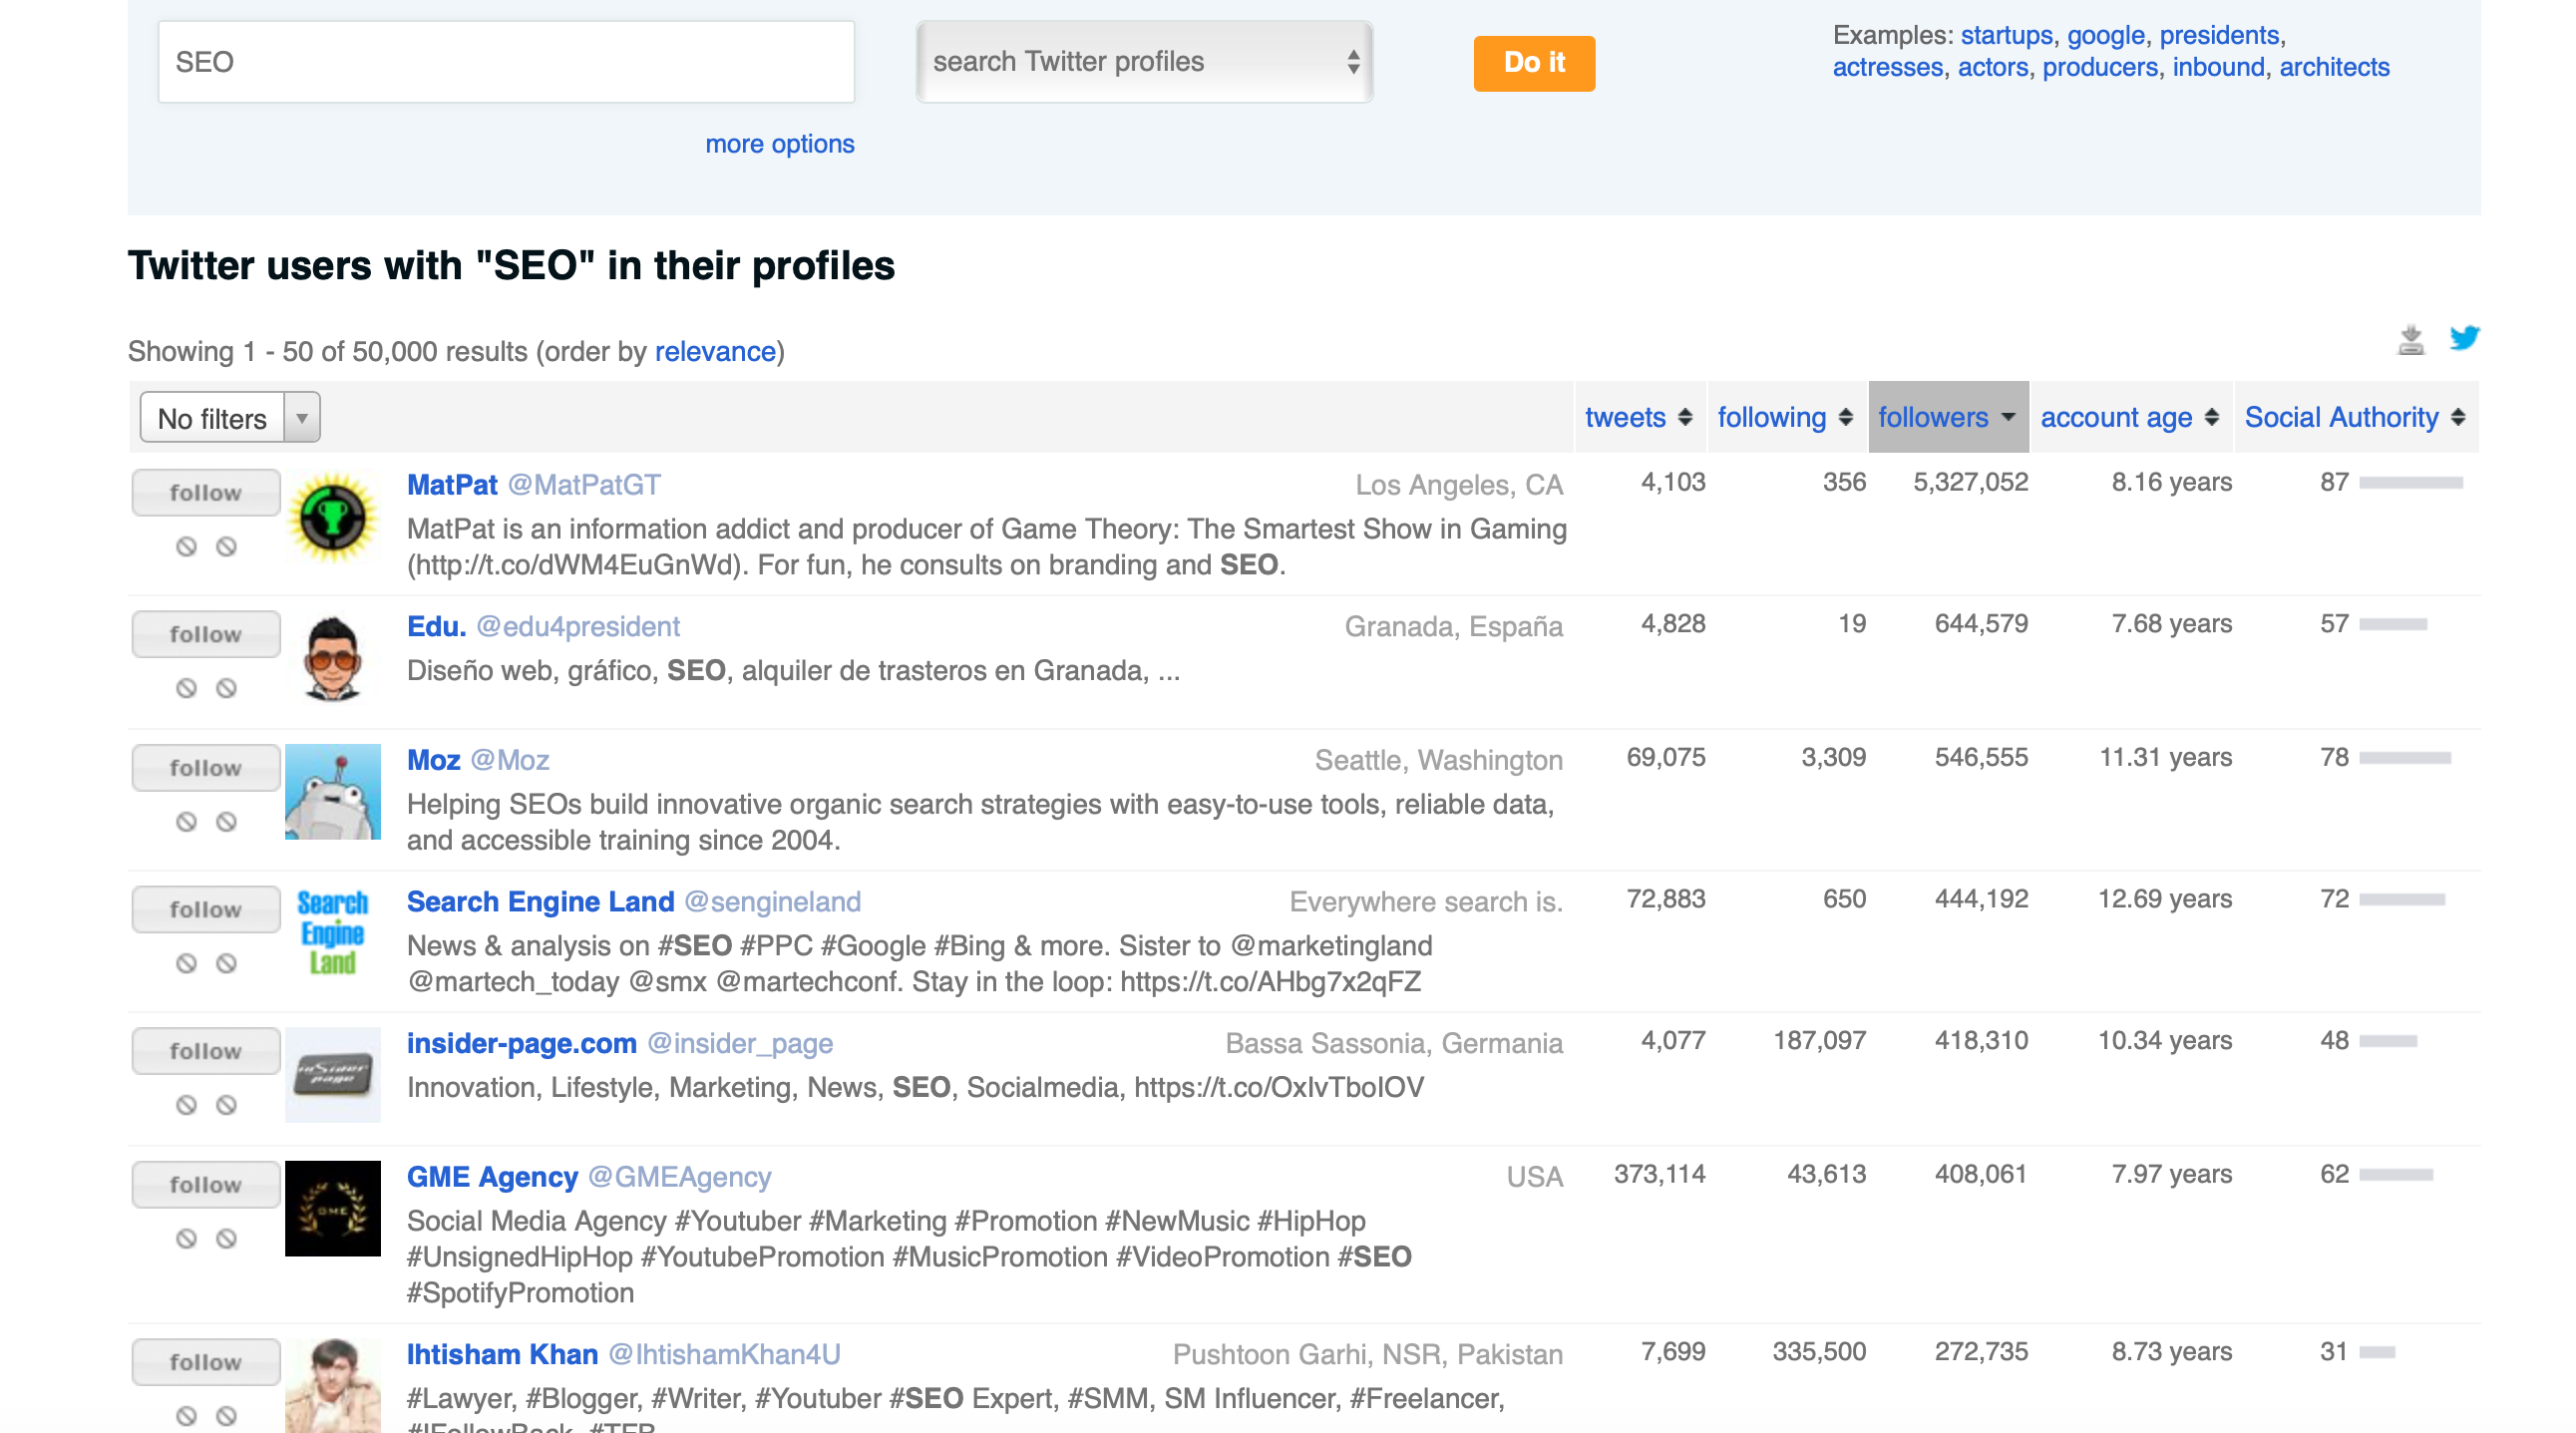Click MatPat's Game Theory avatar
2576x1433 pixels.
tap(332, 517)
